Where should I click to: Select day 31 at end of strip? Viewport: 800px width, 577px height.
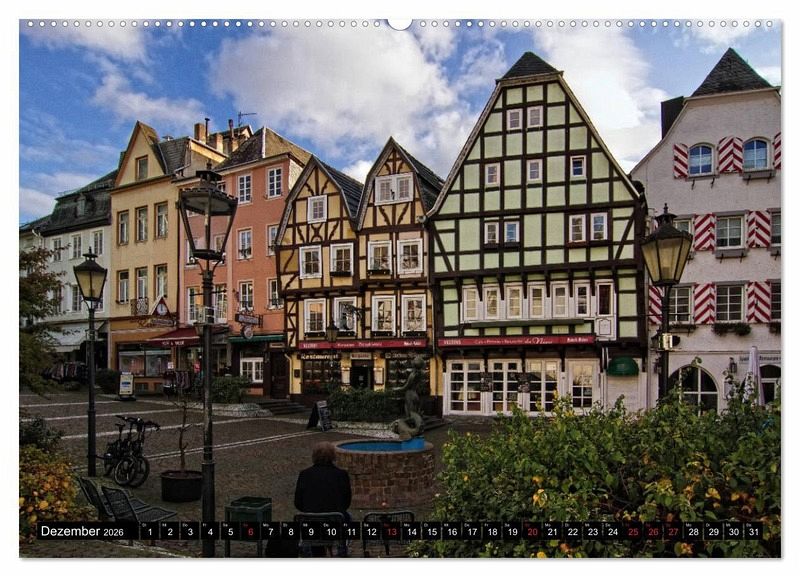click(753, 531)
